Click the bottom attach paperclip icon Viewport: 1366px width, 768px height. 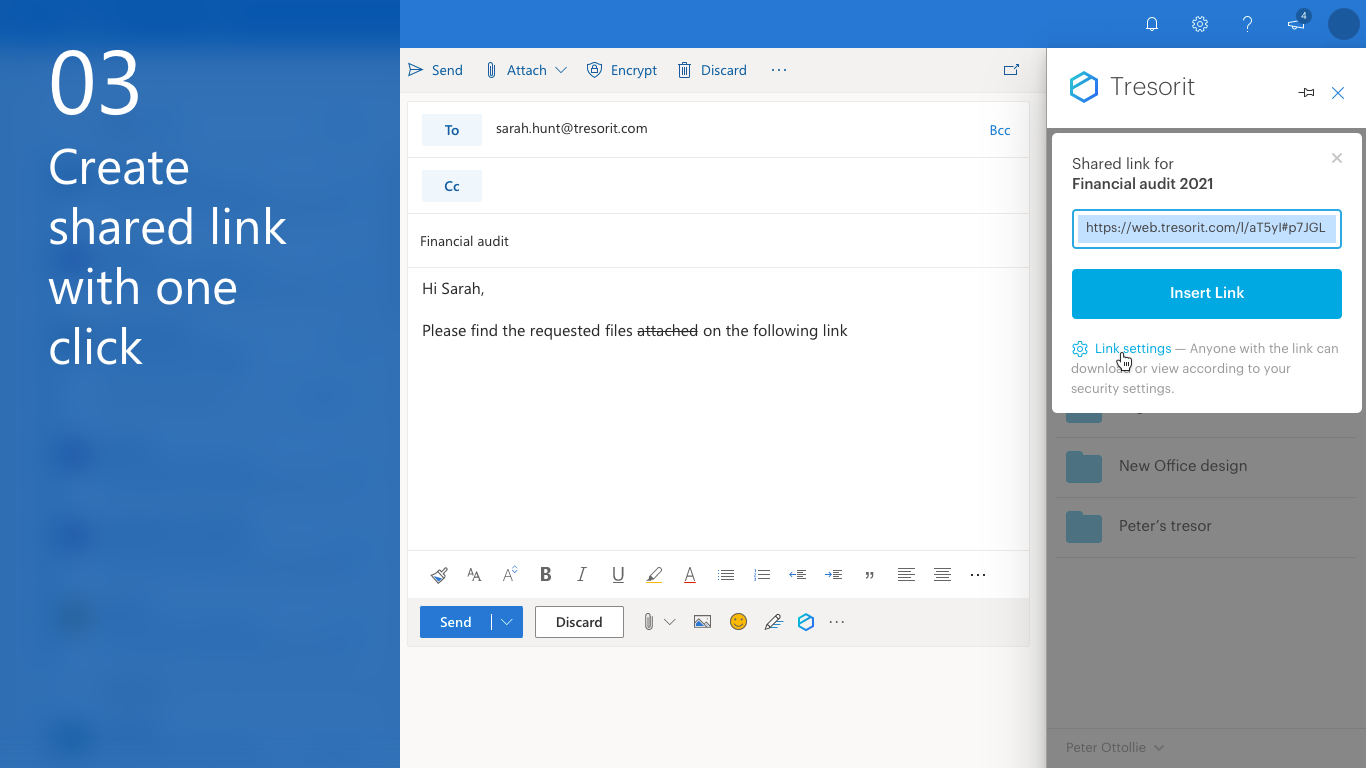point(648,622)
